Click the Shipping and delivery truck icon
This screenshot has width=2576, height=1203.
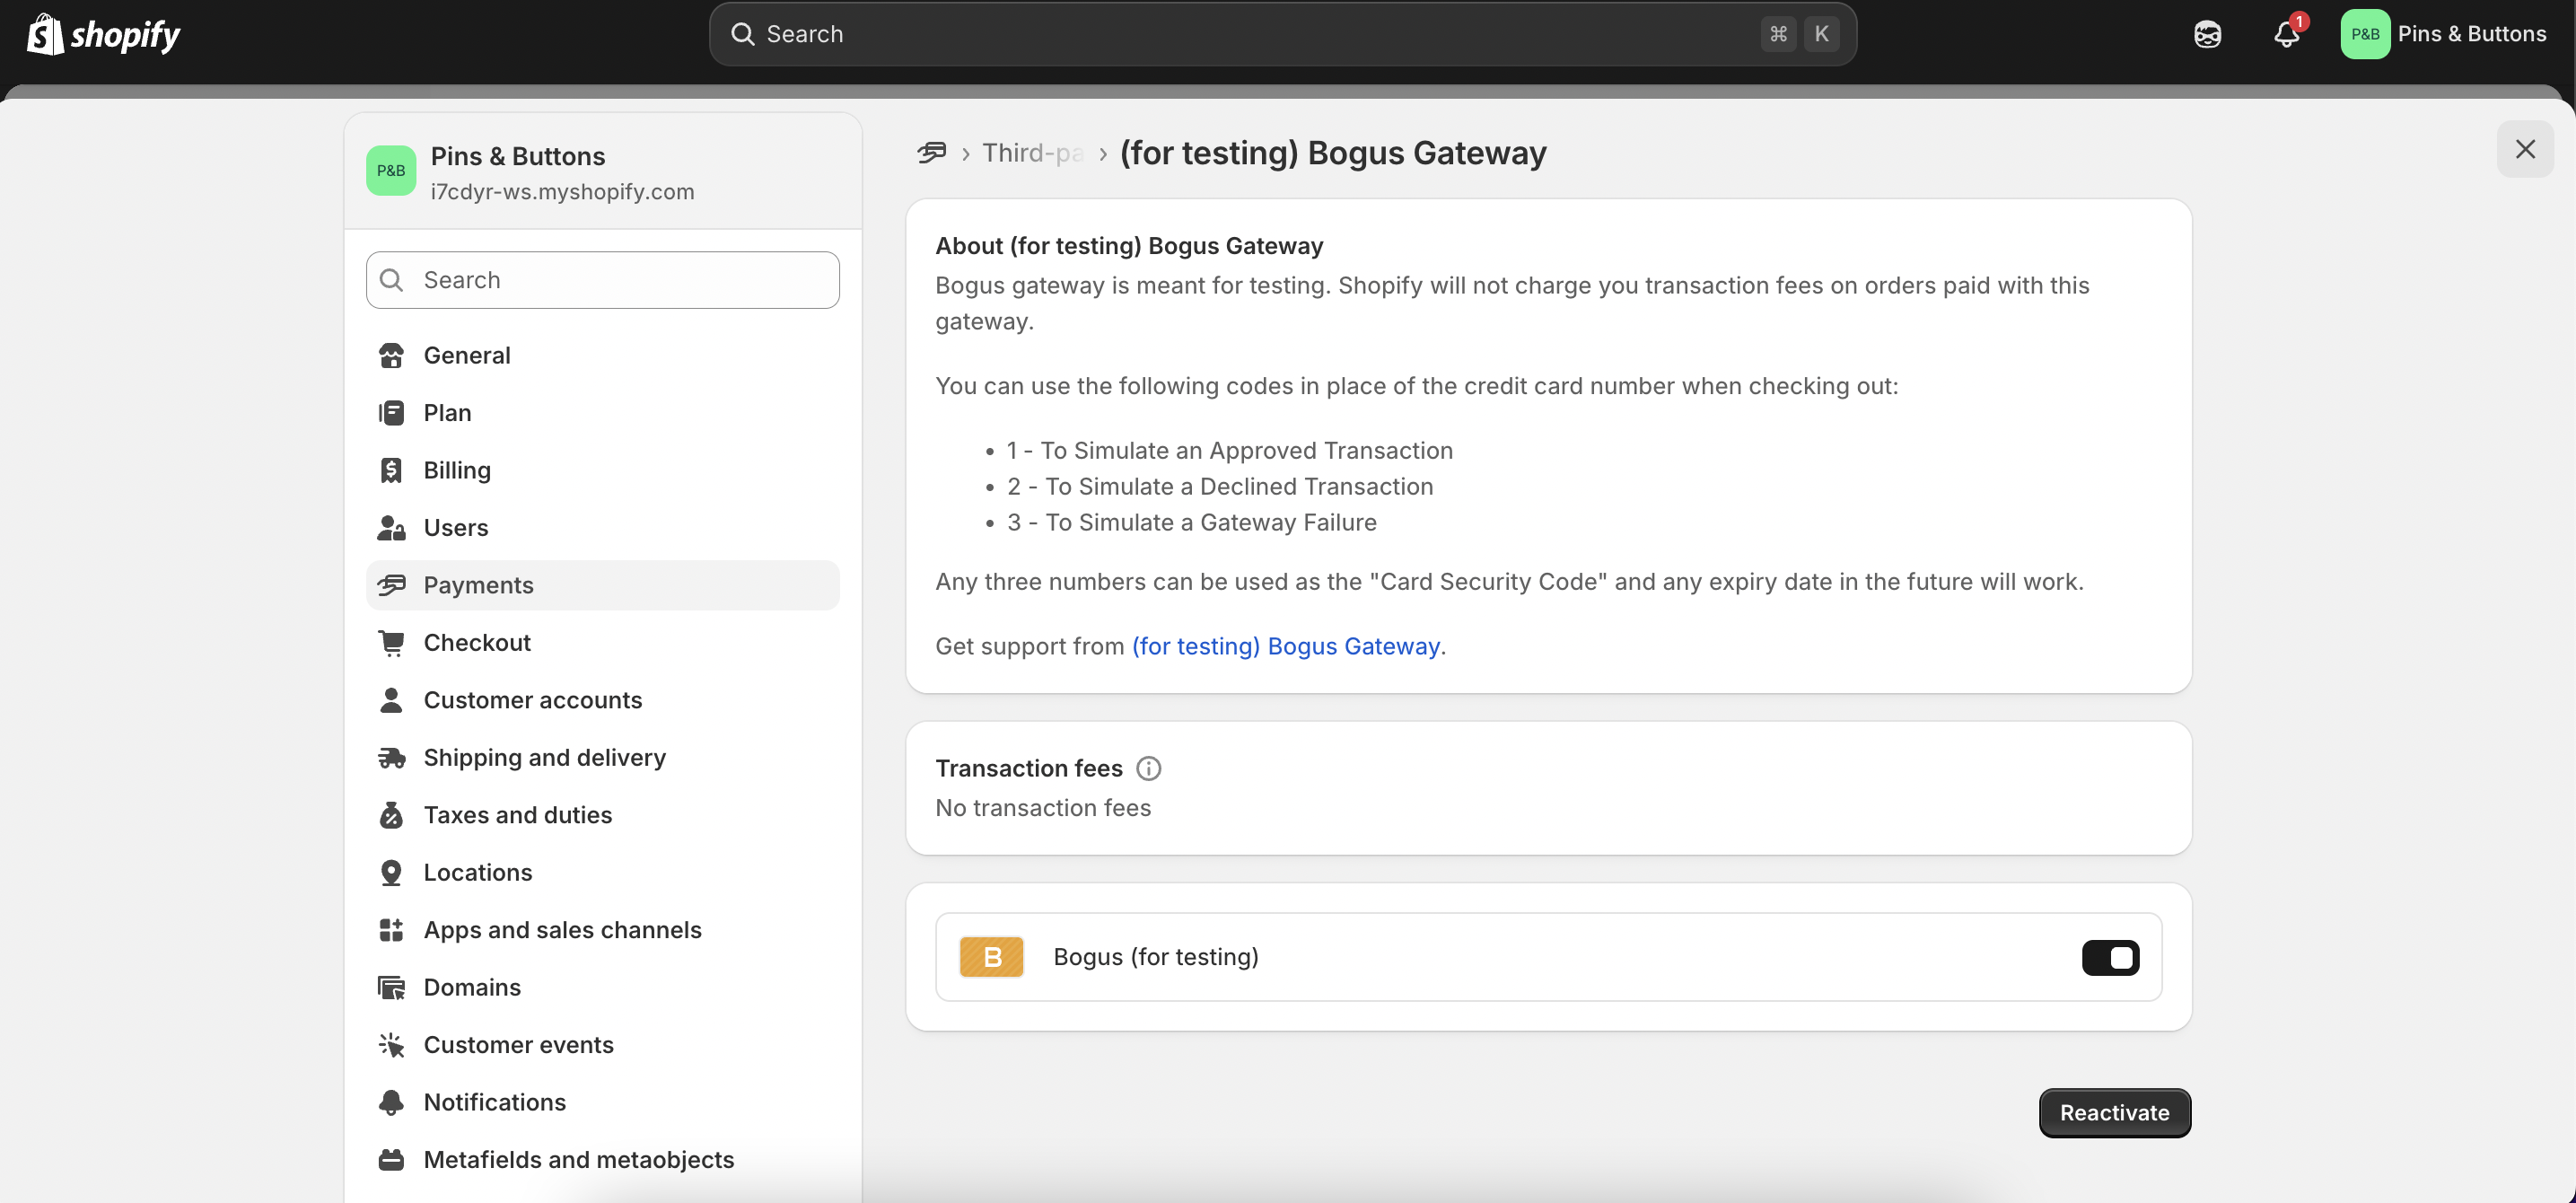pyautogui.click(x=391, y=758)
